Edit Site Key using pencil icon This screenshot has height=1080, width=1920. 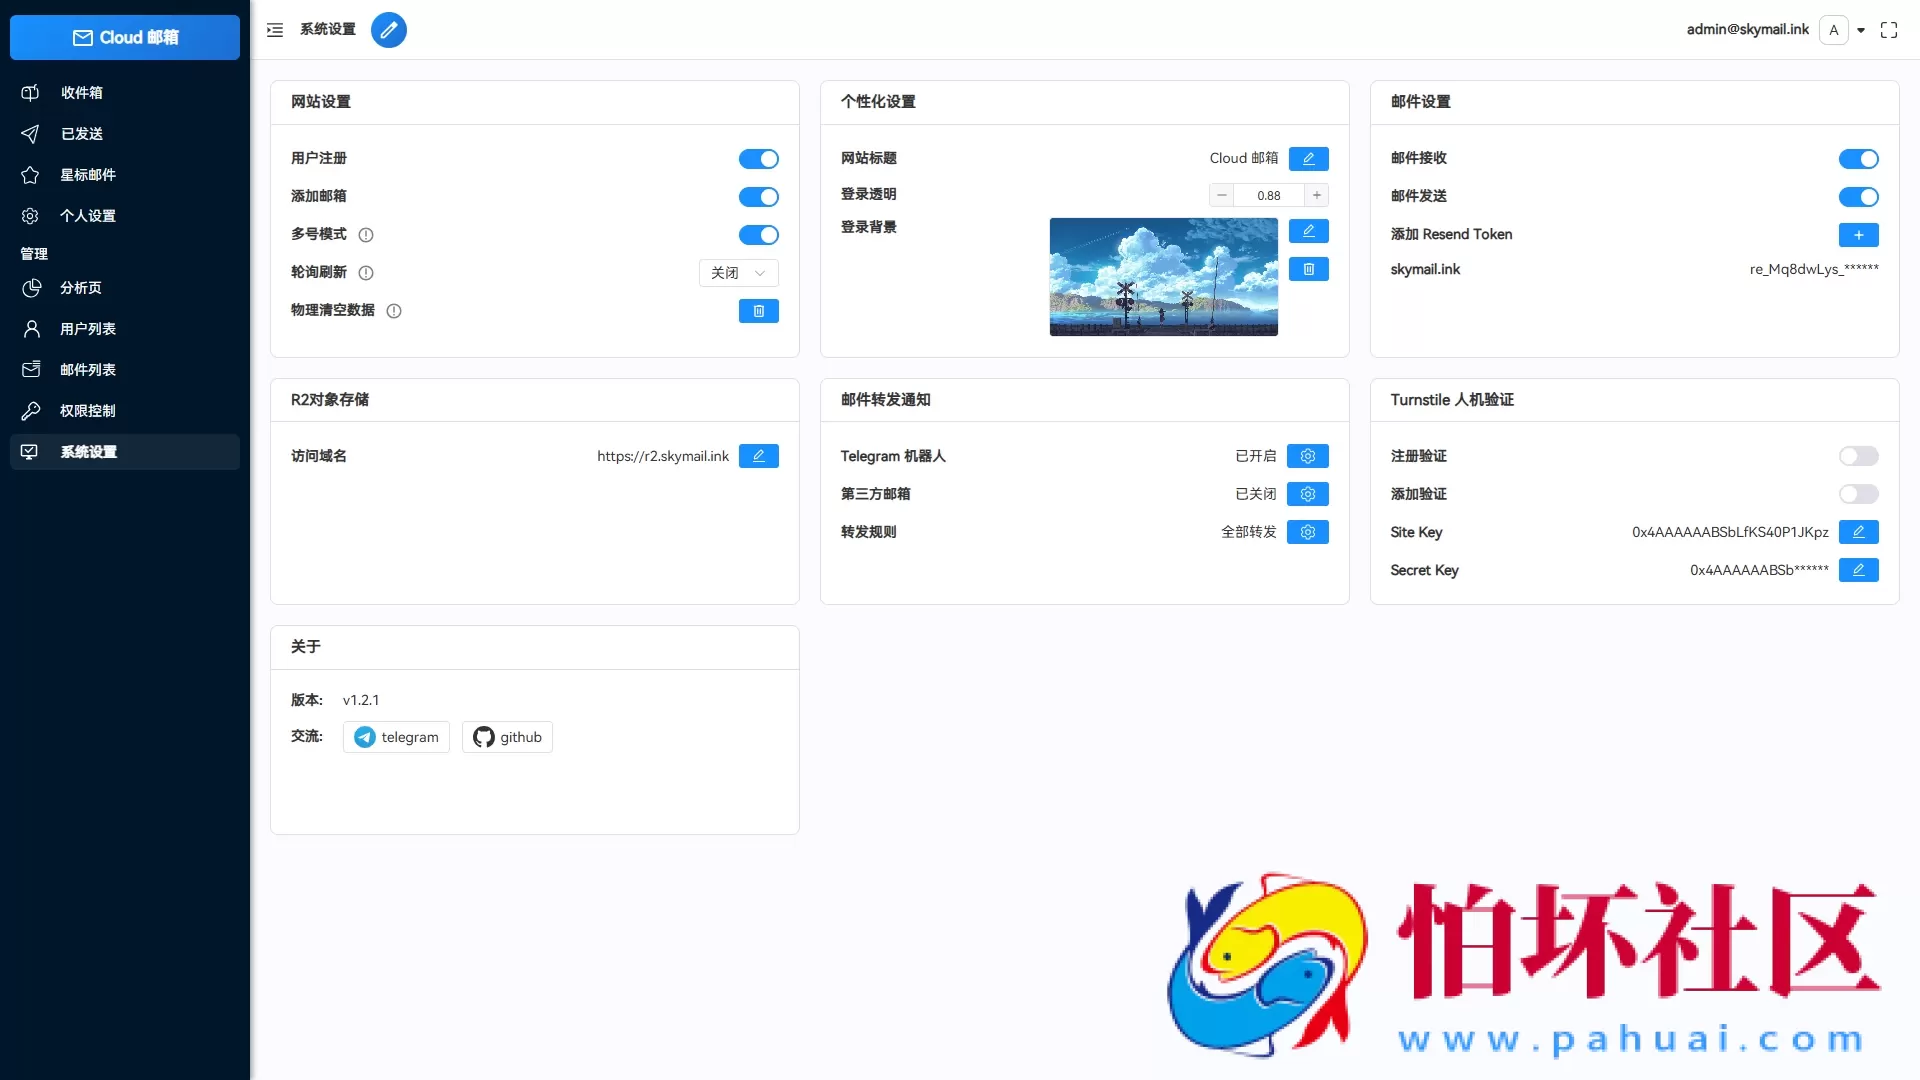pyautogui.click(x=1859, y=532)
